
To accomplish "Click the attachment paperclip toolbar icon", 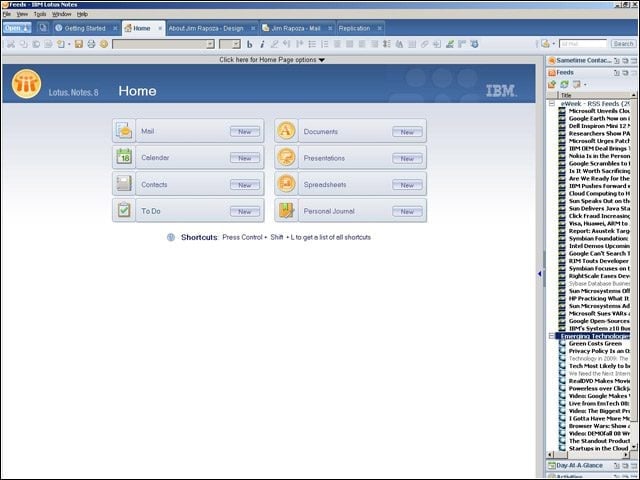I will coord(424,44).
